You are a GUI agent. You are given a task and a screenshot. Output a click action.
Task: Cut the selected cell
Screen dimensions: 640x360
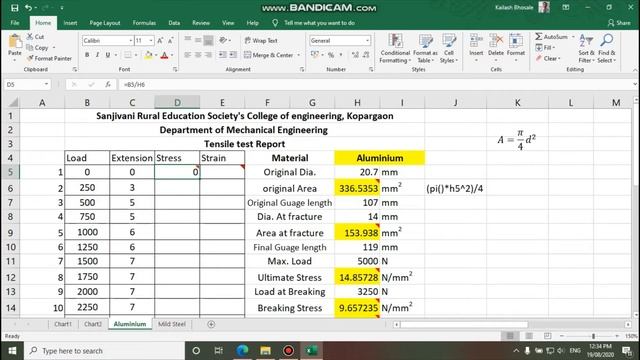click(x=36, y=37)
